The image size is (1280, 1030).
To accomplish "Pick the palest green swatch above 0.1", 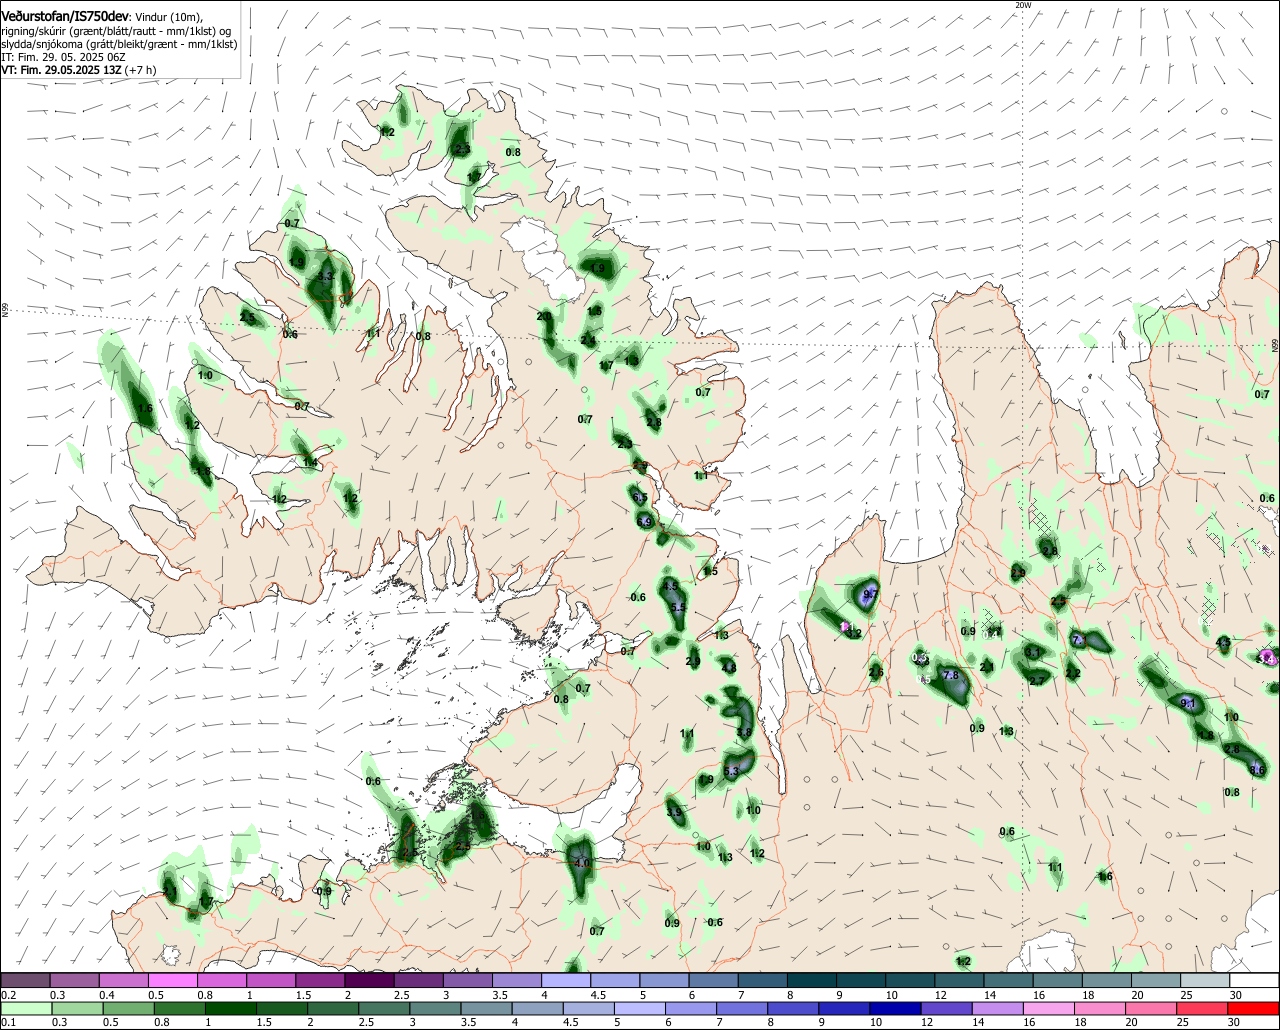I will [25, 1009].
